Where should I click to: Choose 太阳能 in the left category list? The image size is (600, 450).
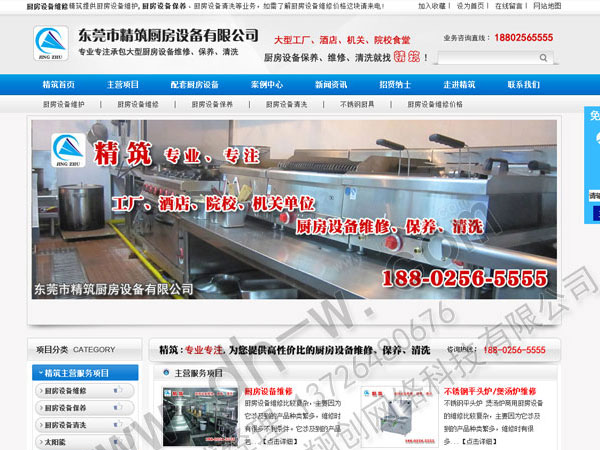(x=55, y=440)
